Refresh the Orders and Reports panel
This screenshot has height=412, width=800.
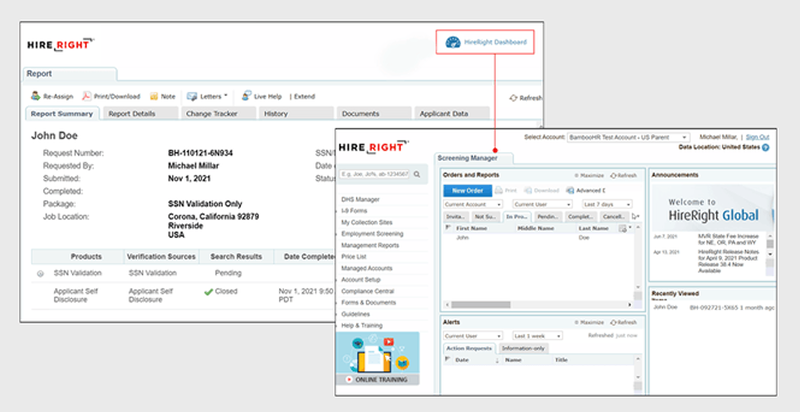pos(623,175)
